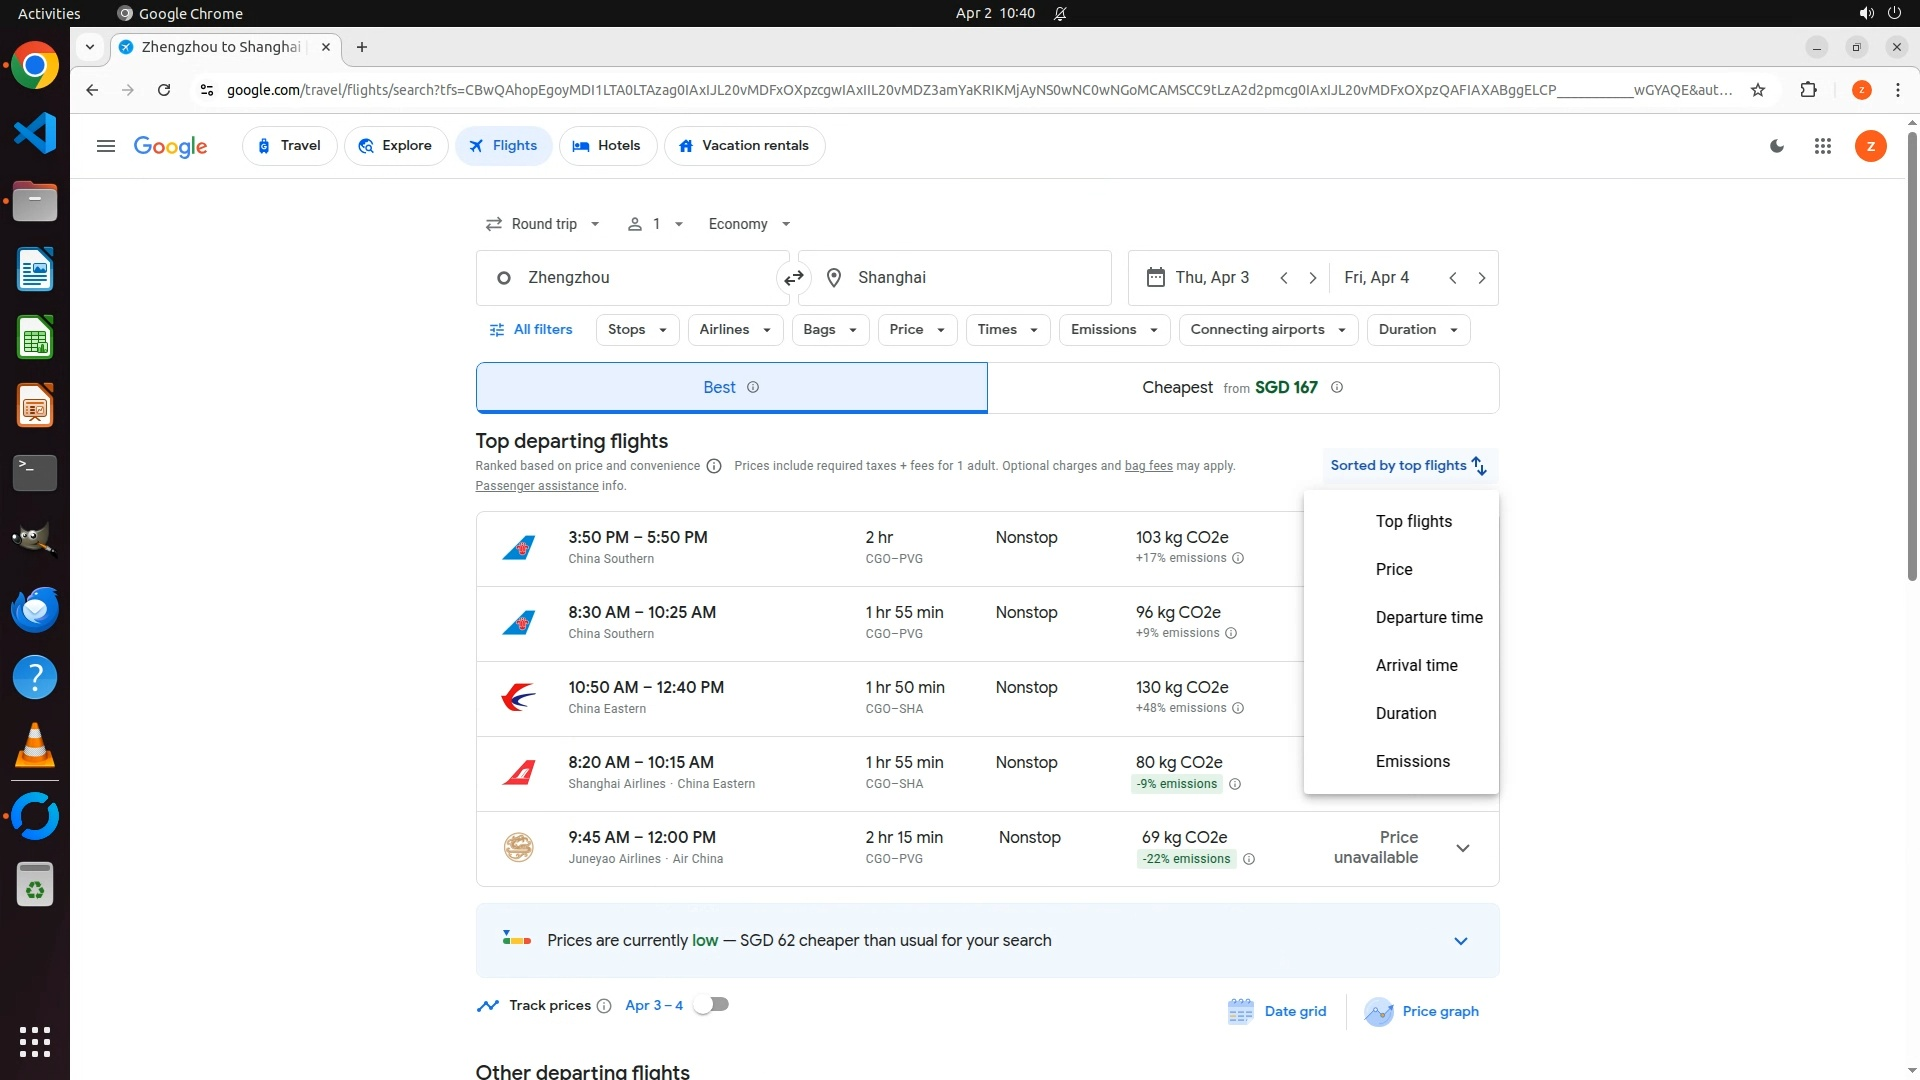The width and height of the screenshot is (1920, 1080).
Task: Switch to dark theme moon icon
Action: (x=1777, y=146)
